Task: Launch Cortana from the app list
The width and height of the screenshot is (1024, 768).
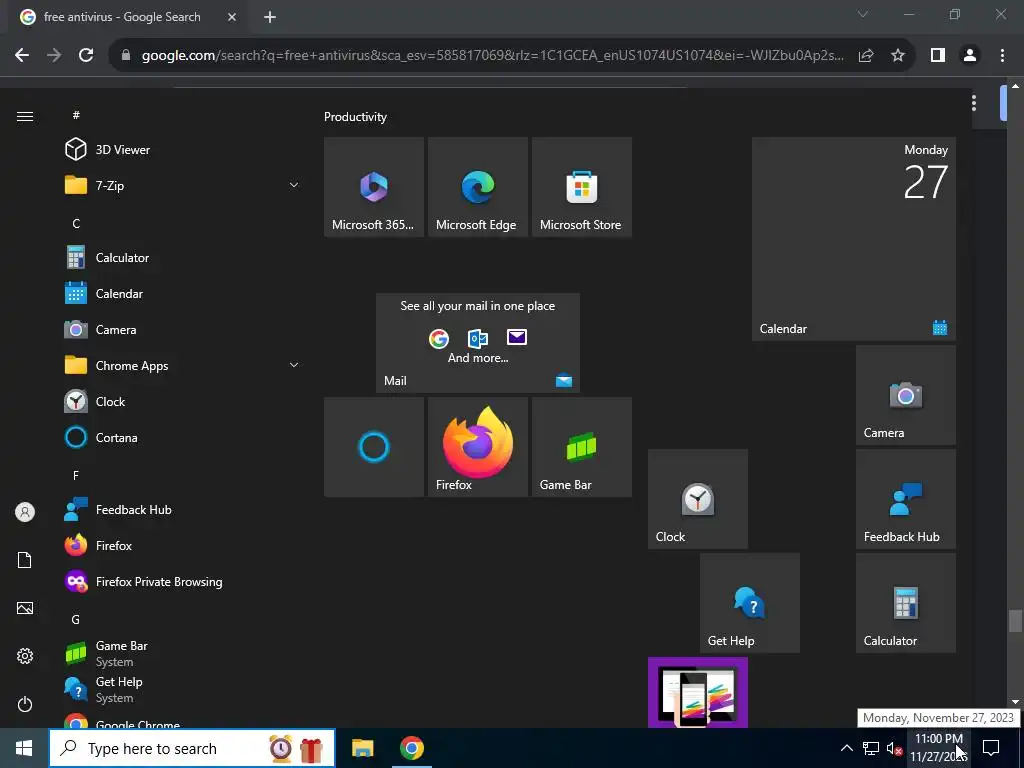Action: 181,438
